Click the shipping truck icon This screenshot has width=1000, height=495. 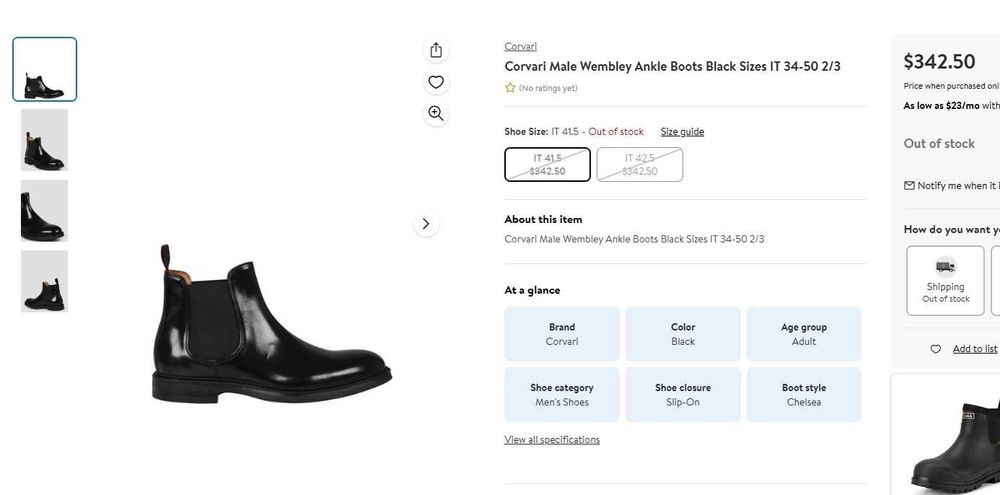(x=945, y=266)
